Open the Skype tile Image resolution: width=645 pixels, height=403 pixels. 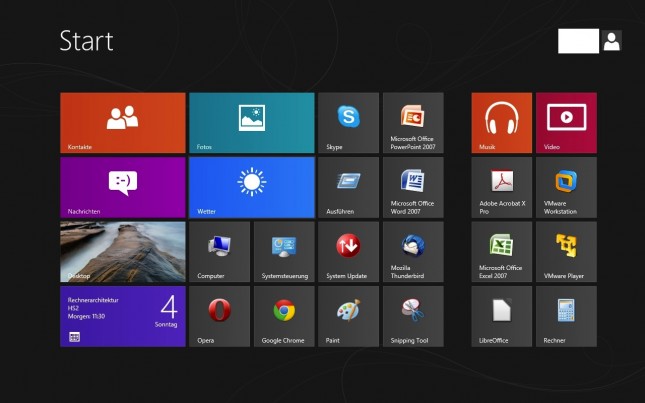click(x=348, y=123)
